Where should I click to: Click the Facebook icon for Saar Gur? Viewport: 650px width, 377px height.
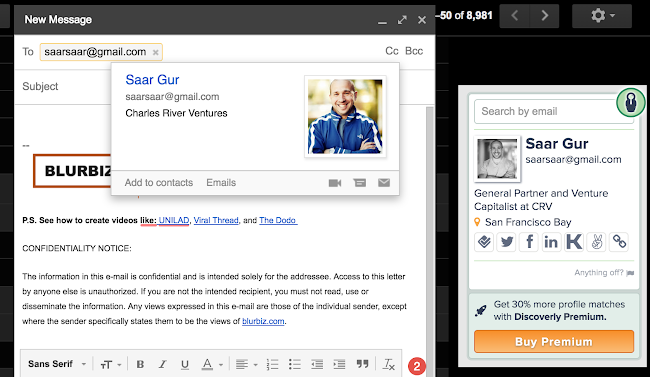click(529, 242)
